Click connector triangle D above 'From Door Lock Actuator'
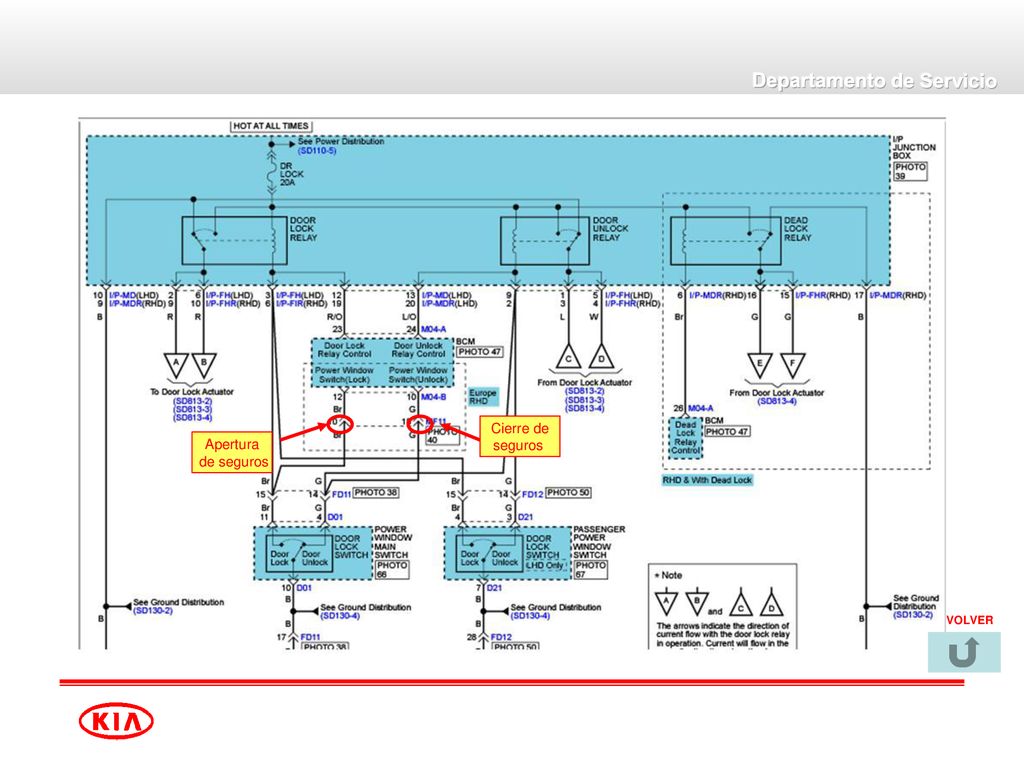1024x768 pixels. [x=601, y=357]
